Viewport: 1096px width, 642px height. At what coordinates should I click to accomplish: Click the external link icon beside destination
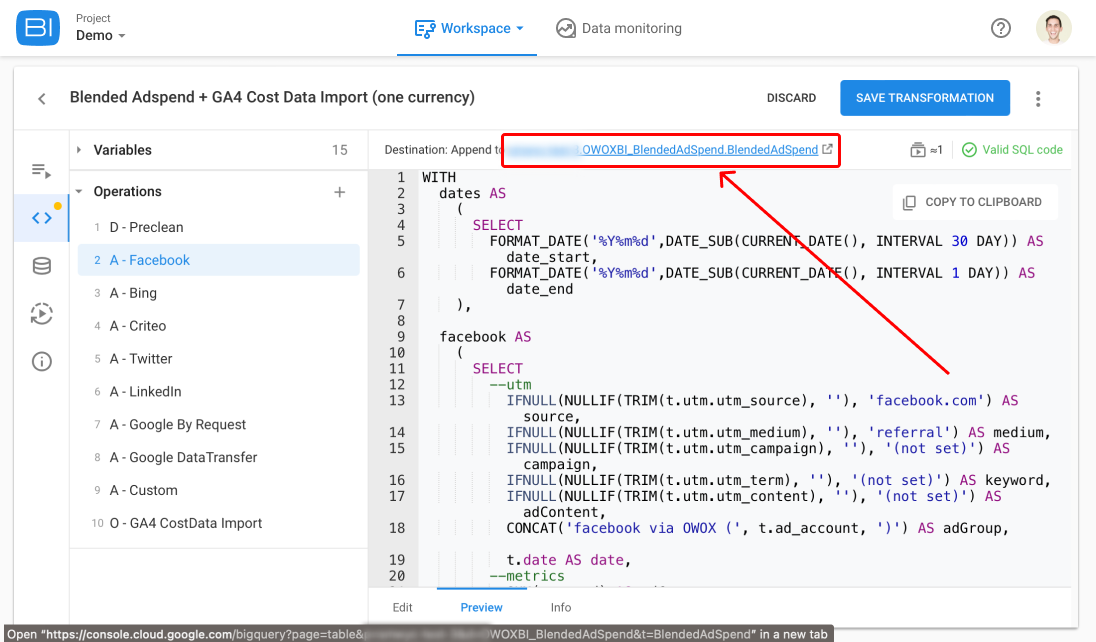pos(828,149)
